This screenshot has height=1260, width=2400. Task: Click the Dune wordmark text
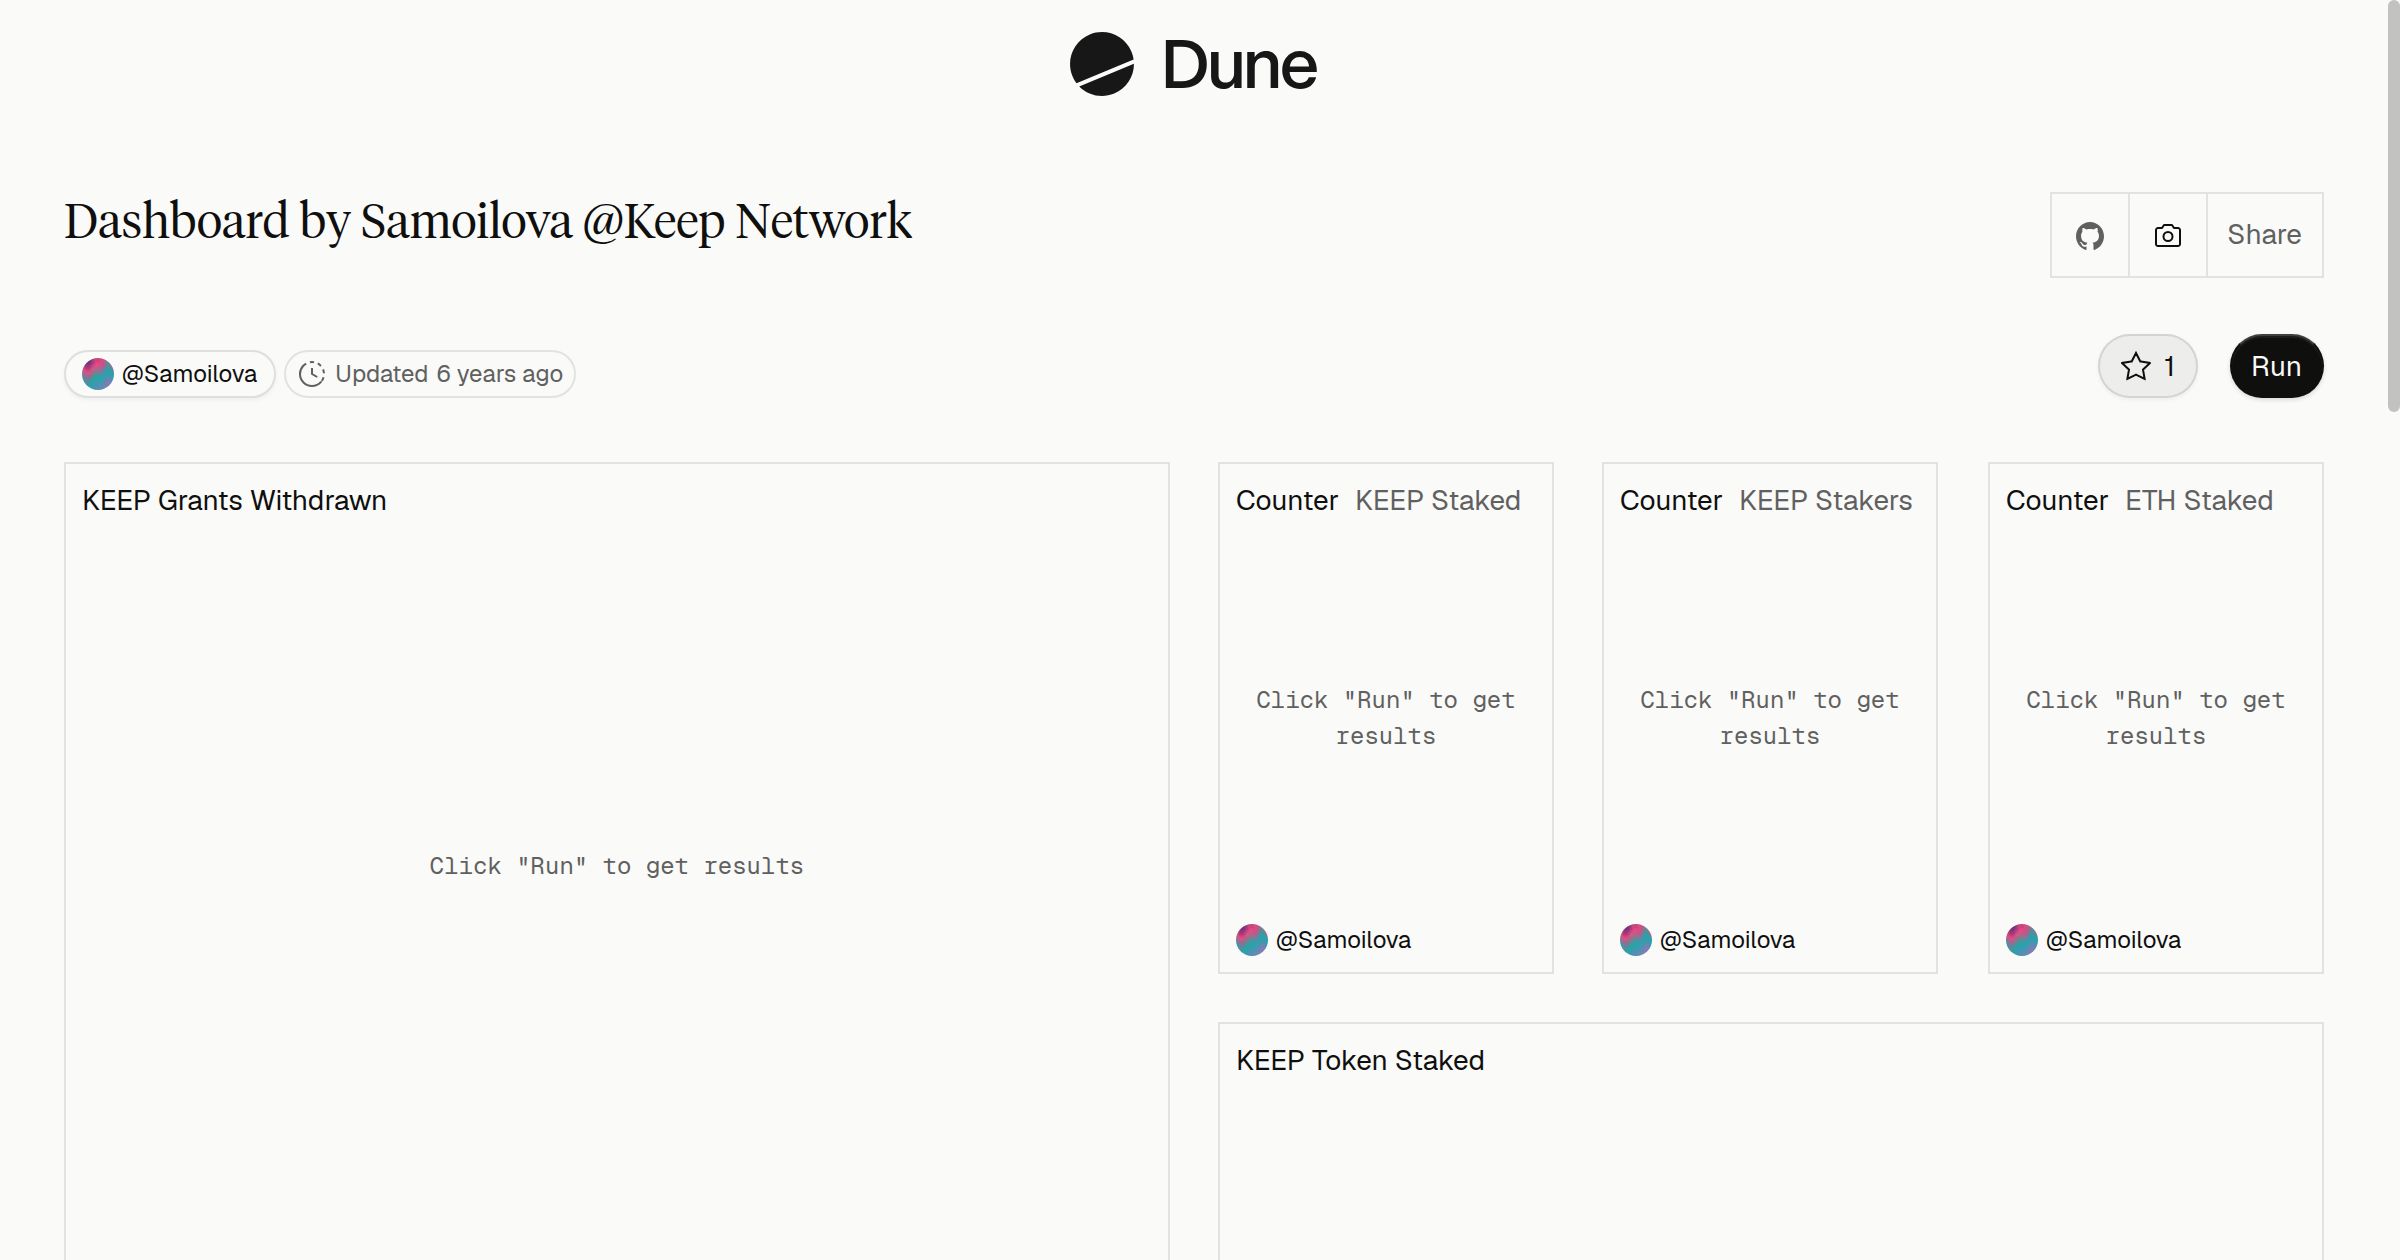click(x=1239, y=66)
